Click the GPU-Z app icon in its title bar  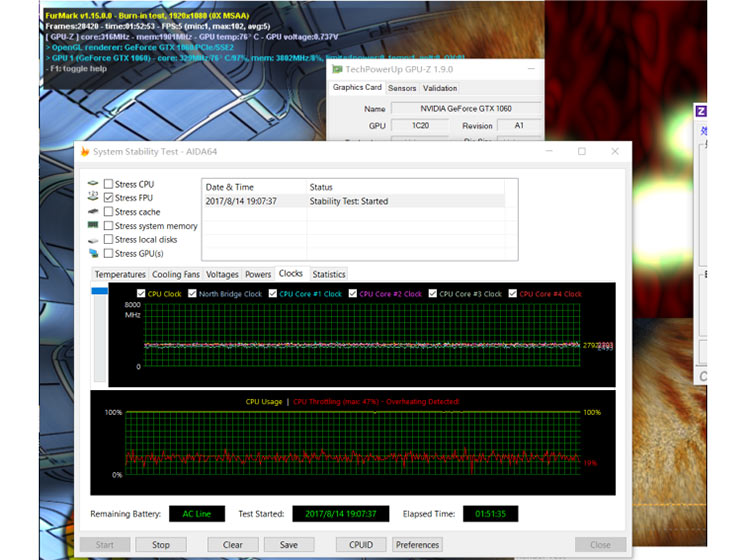(337, 69)
